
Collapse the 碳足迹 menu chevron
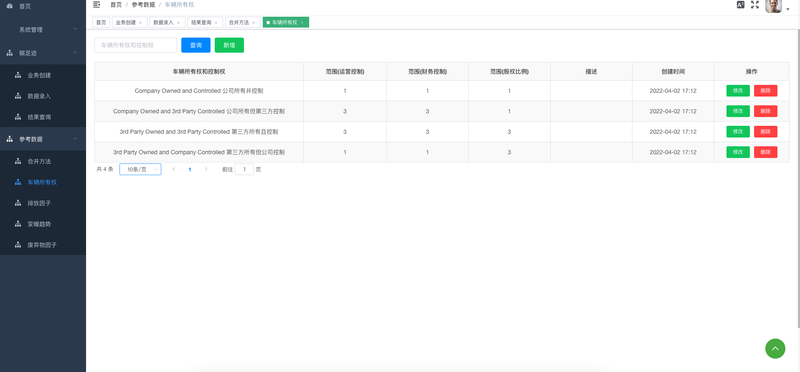tap(75, 53)
